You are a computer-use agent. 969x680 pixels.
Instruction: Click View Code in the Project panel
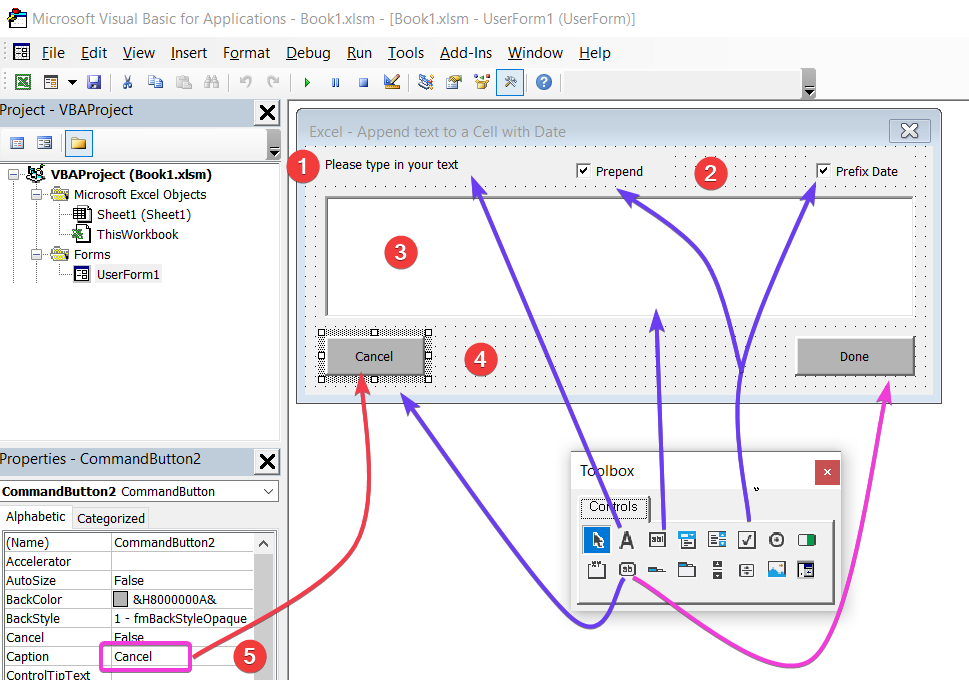(17, 143)
